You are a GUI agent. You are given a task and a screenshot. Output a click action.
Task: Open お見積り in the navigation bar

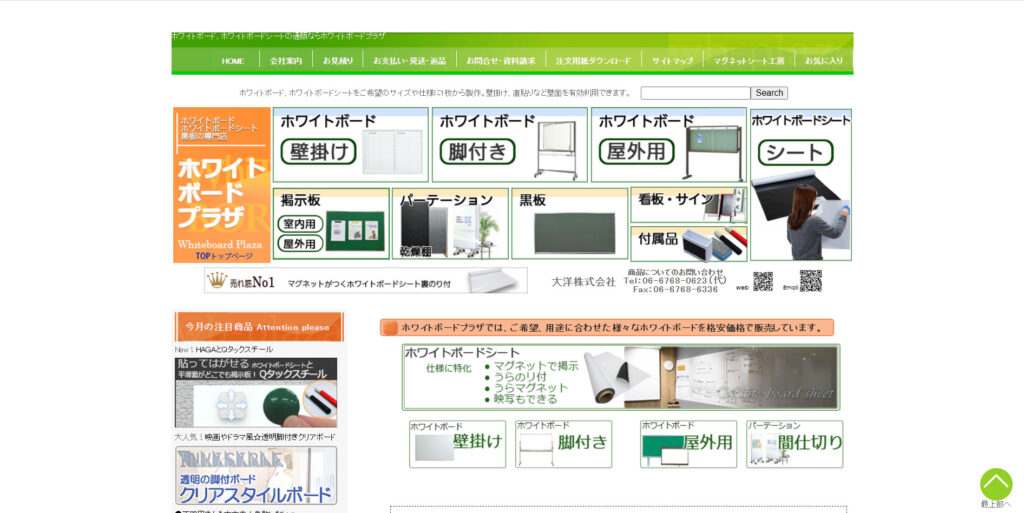(x=338, y=61)
